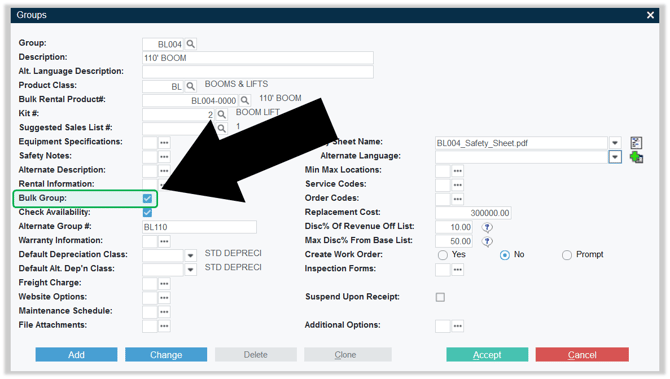The image size is (670, 379).
Task: Open Inspection Forms ellipsis button
Action: (x=458, y=270)
